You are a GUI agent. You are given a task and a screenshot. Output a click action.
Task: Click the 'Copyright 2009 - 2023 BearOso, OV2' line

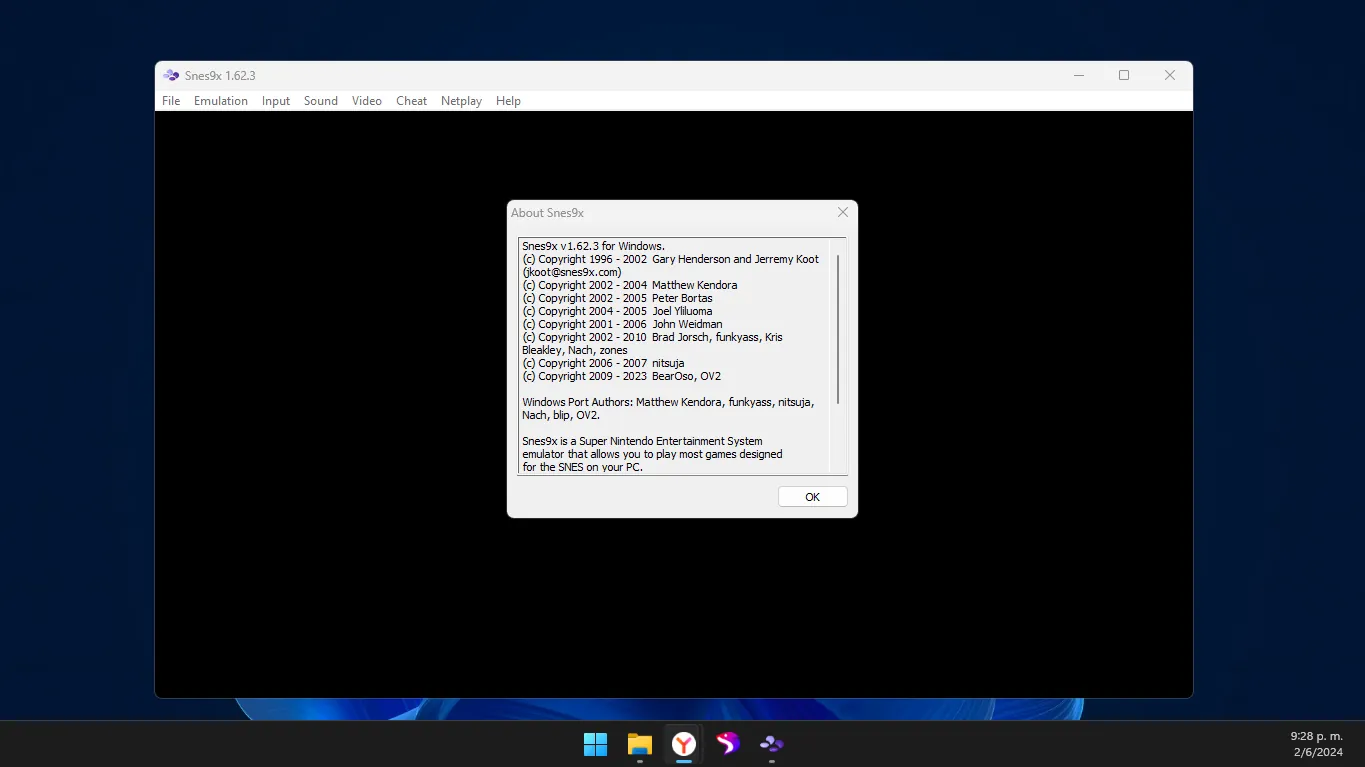(x=621, y=376)
